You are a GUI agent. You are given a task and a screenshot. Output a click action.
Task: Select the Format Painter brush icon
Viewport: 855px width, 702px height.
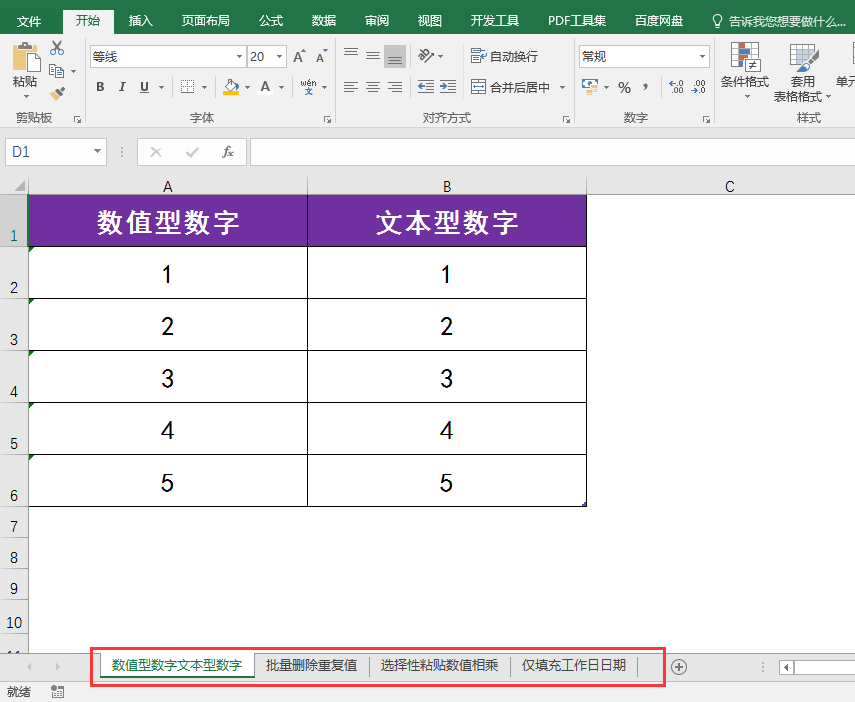click(x=57, y=94)
